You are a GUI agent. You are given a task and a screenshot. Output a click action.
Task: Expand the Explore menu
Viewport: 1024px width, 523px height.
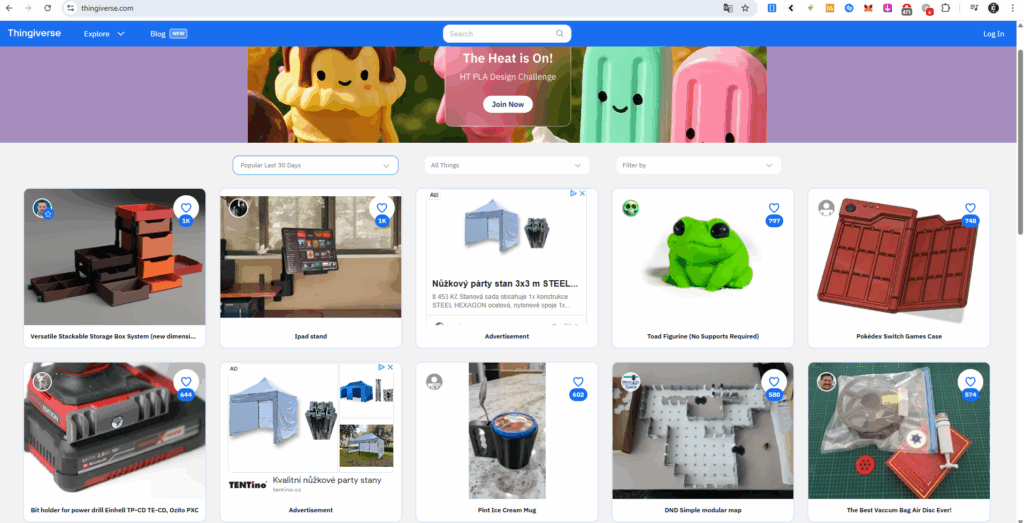(104, 34)
